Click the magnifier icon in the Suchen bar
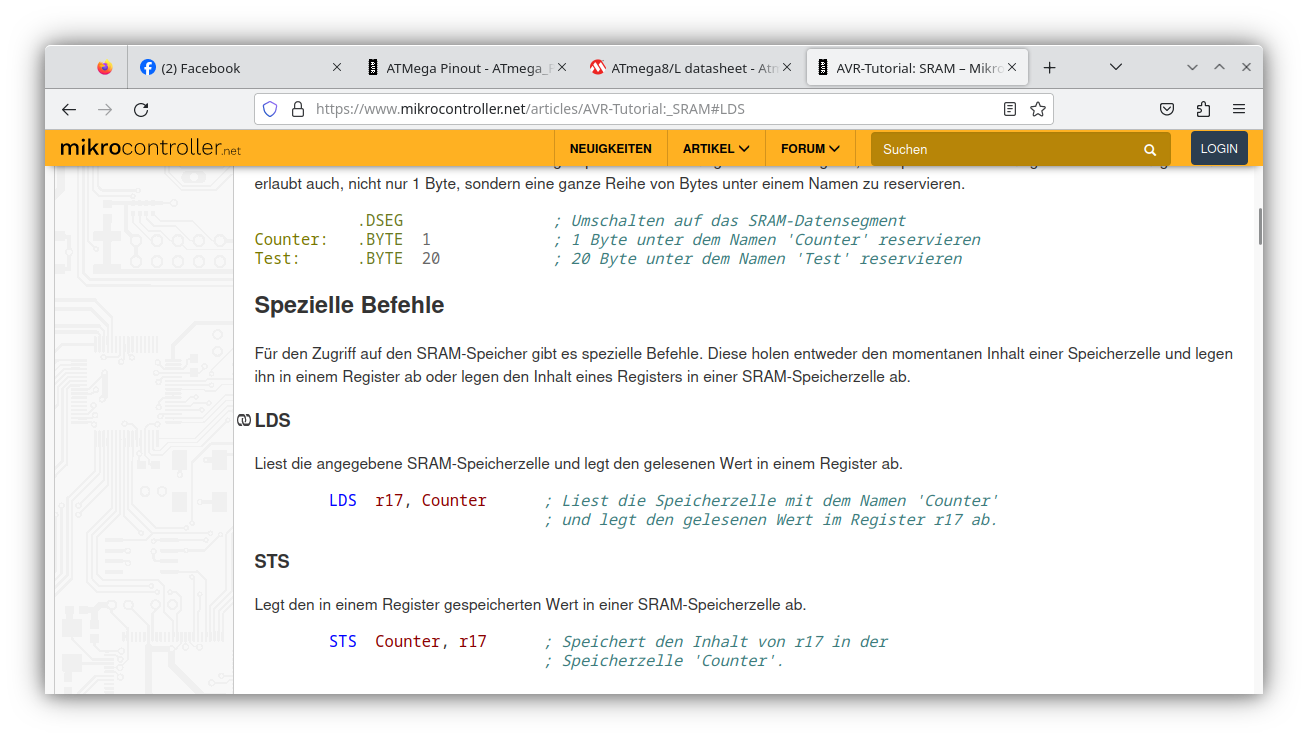 (x=1149, y=148)
